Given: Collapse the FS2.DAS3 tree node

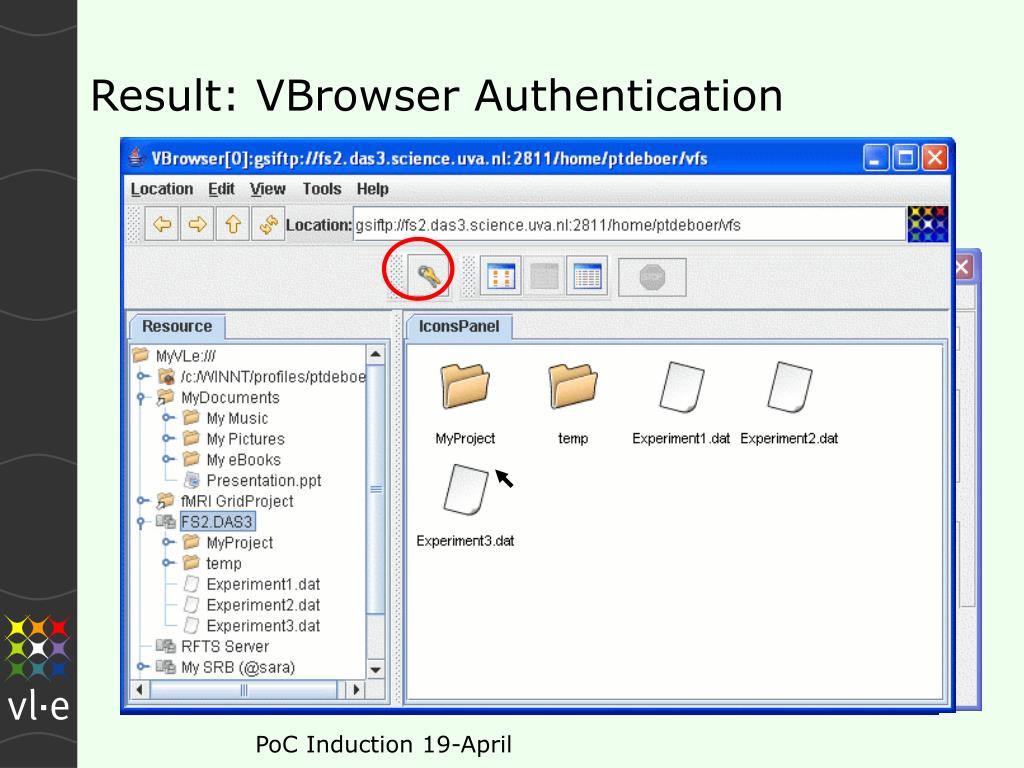Looking at the screenshot, I should [x=140, y=521].
